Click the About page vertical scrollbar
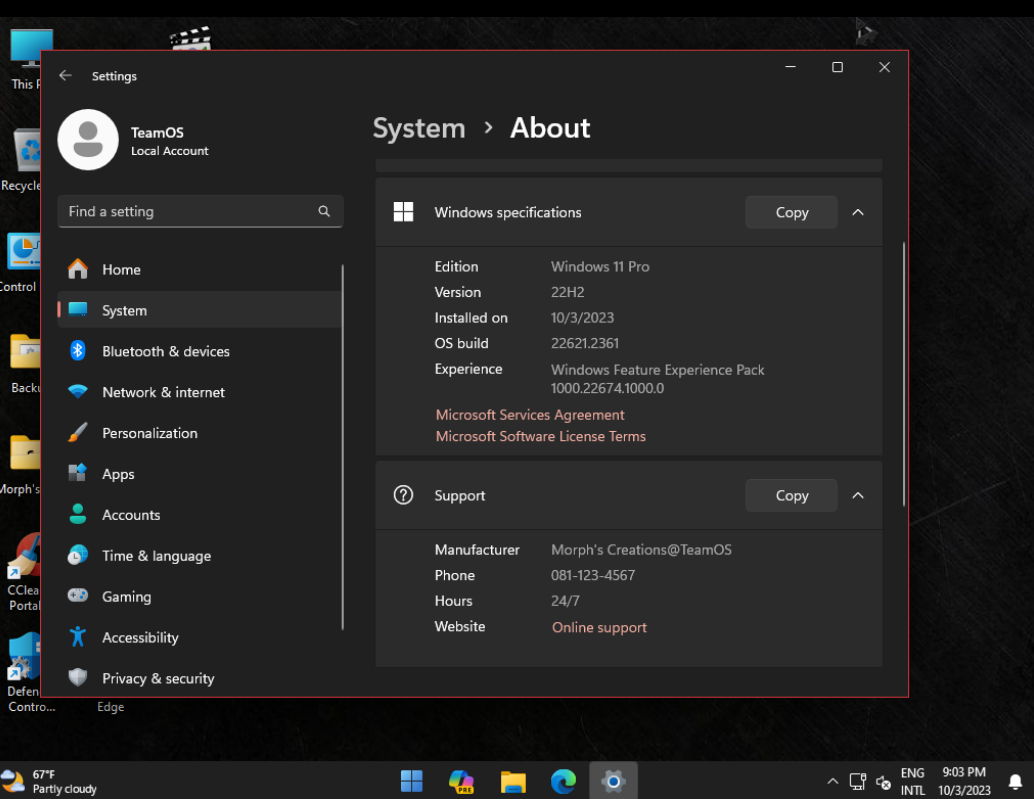This screenshot has height=799, width=1034. (x=903, y=374)
